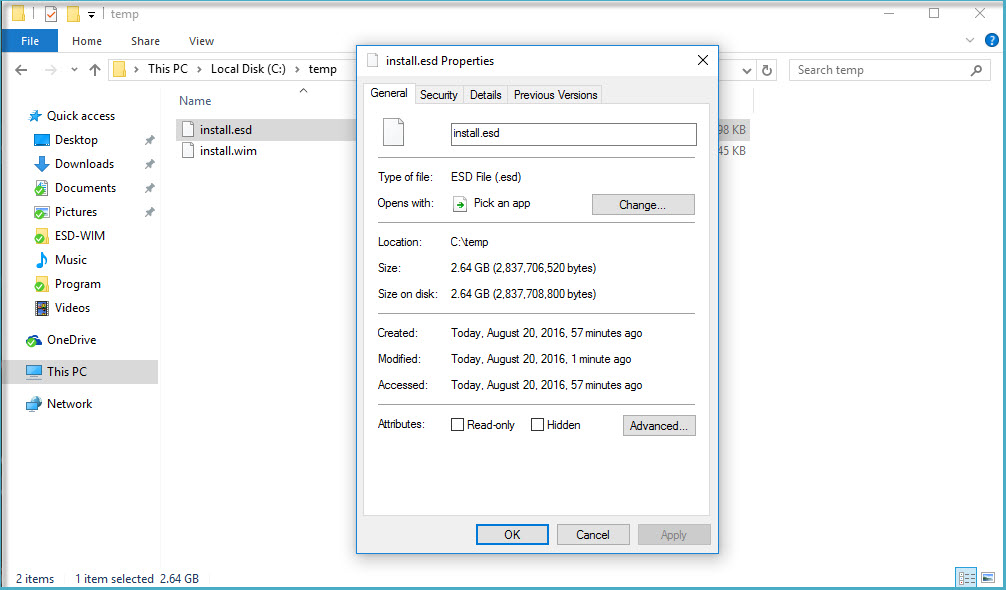This screenshot has height=590, width=1006.
Task: Open the address bar history dropdown
Action: pyautogui.click(x=747, y=71)
